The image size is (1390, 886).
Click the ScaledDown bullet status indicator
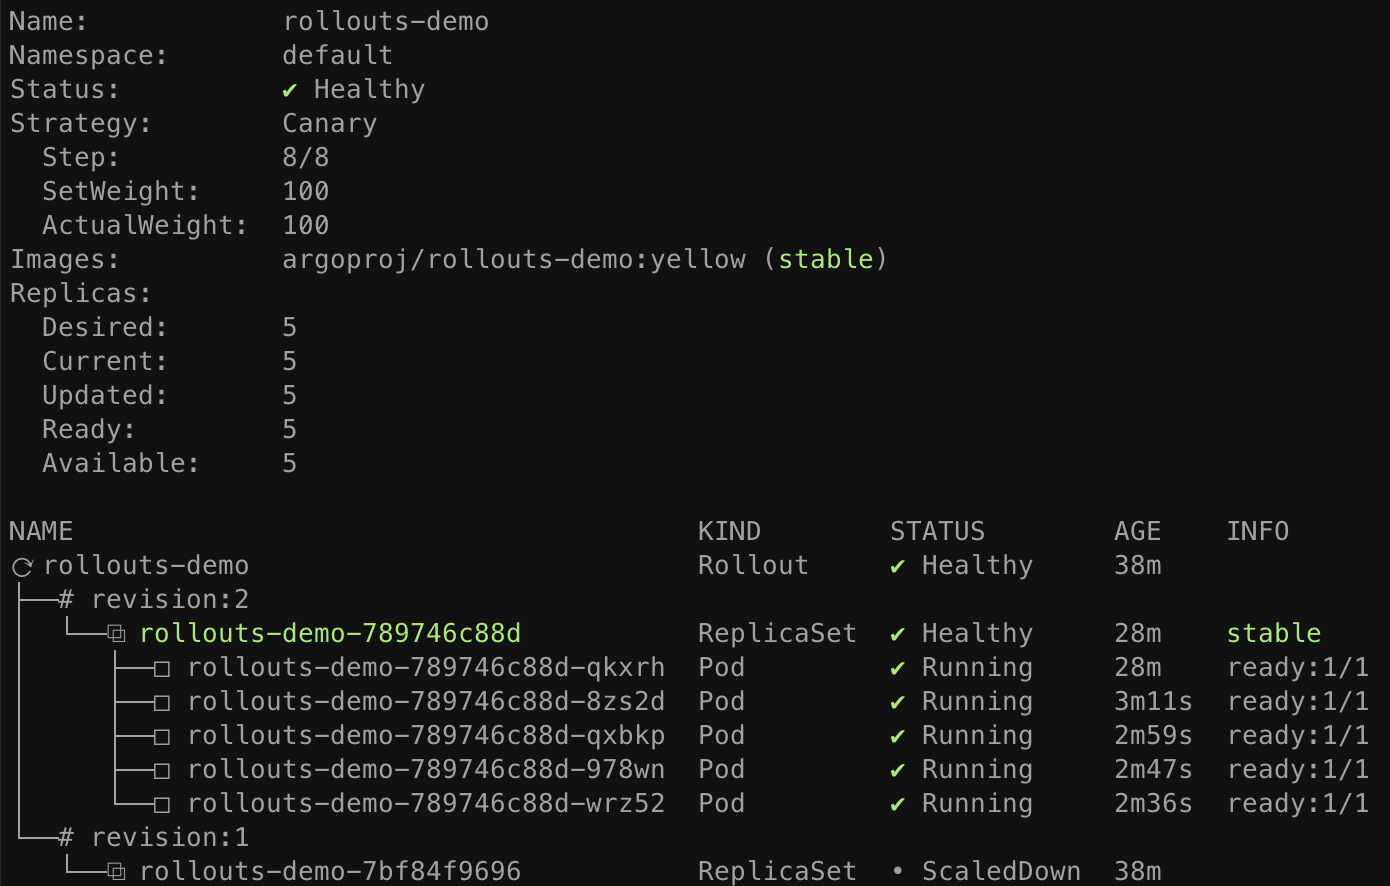[898, 872]
